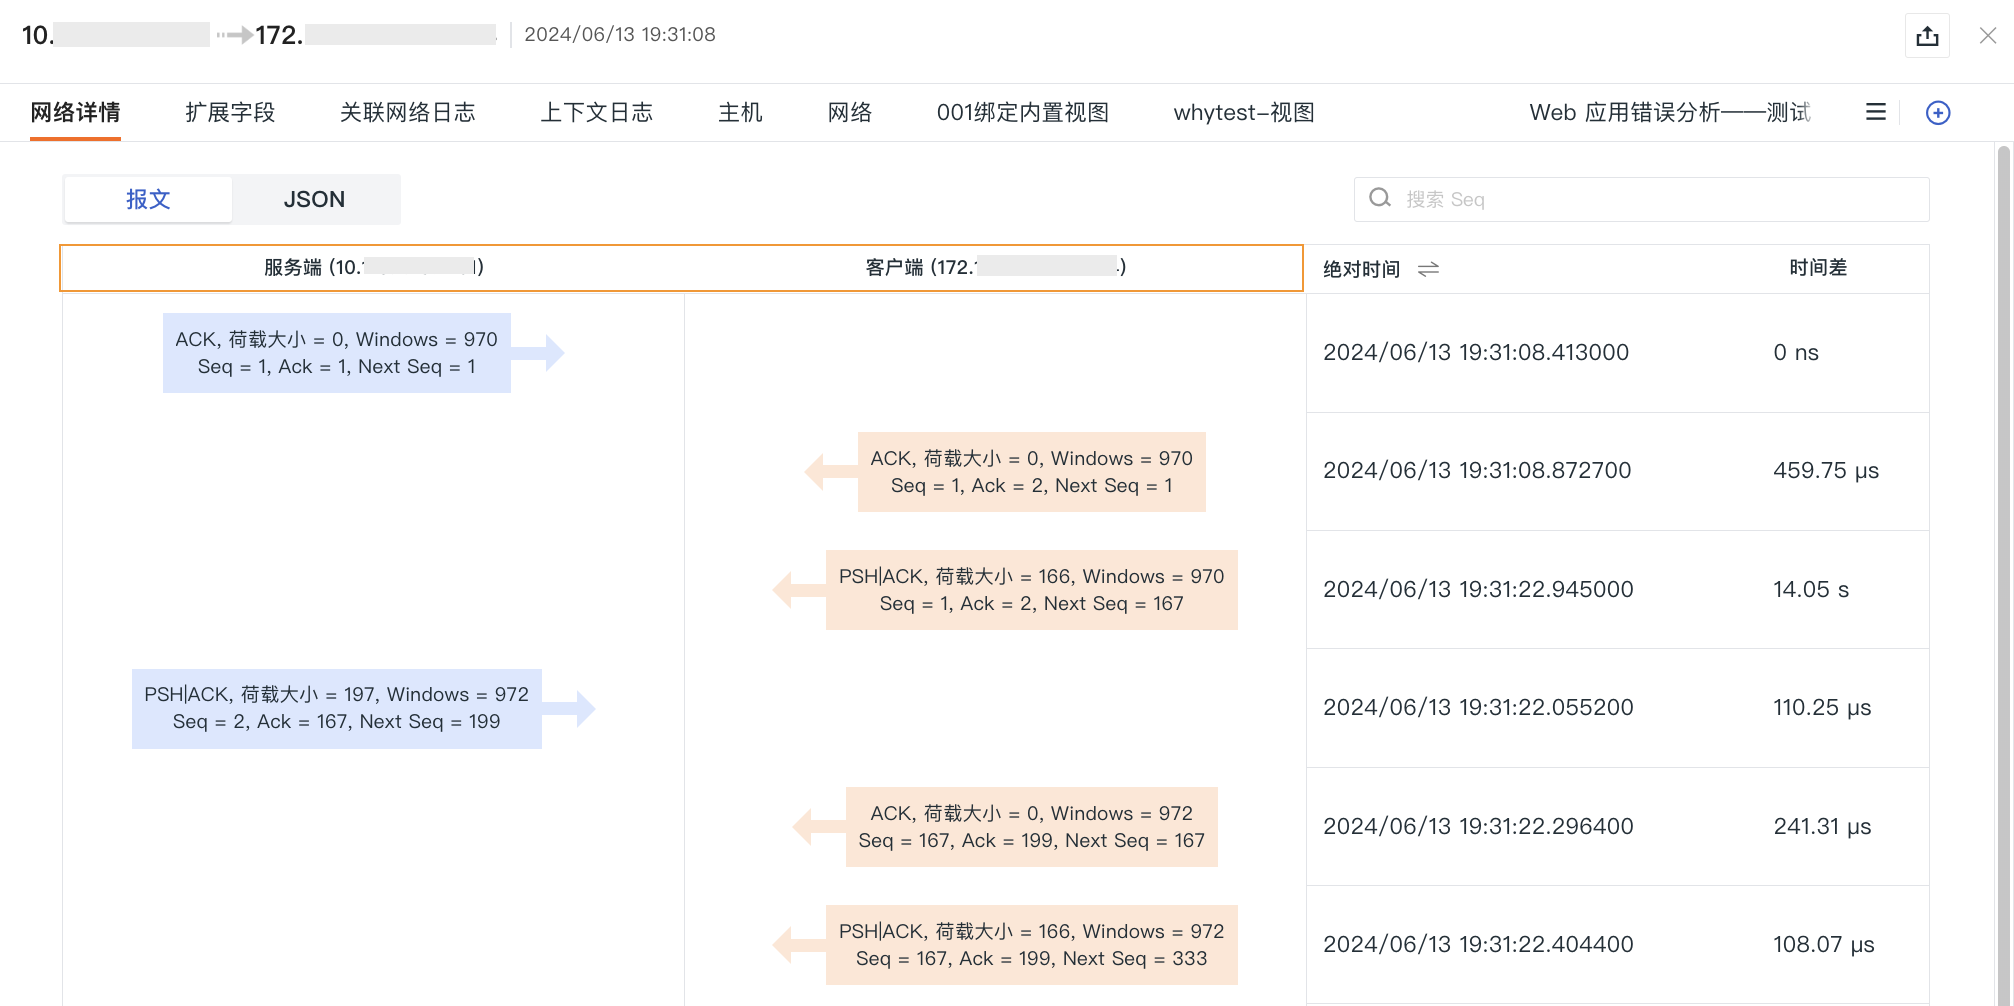Select client PSH|ACK packet Next Seq = 167
Image resolution: width=2014 pixels, height=1006 pixels.
pos(1031,590)
